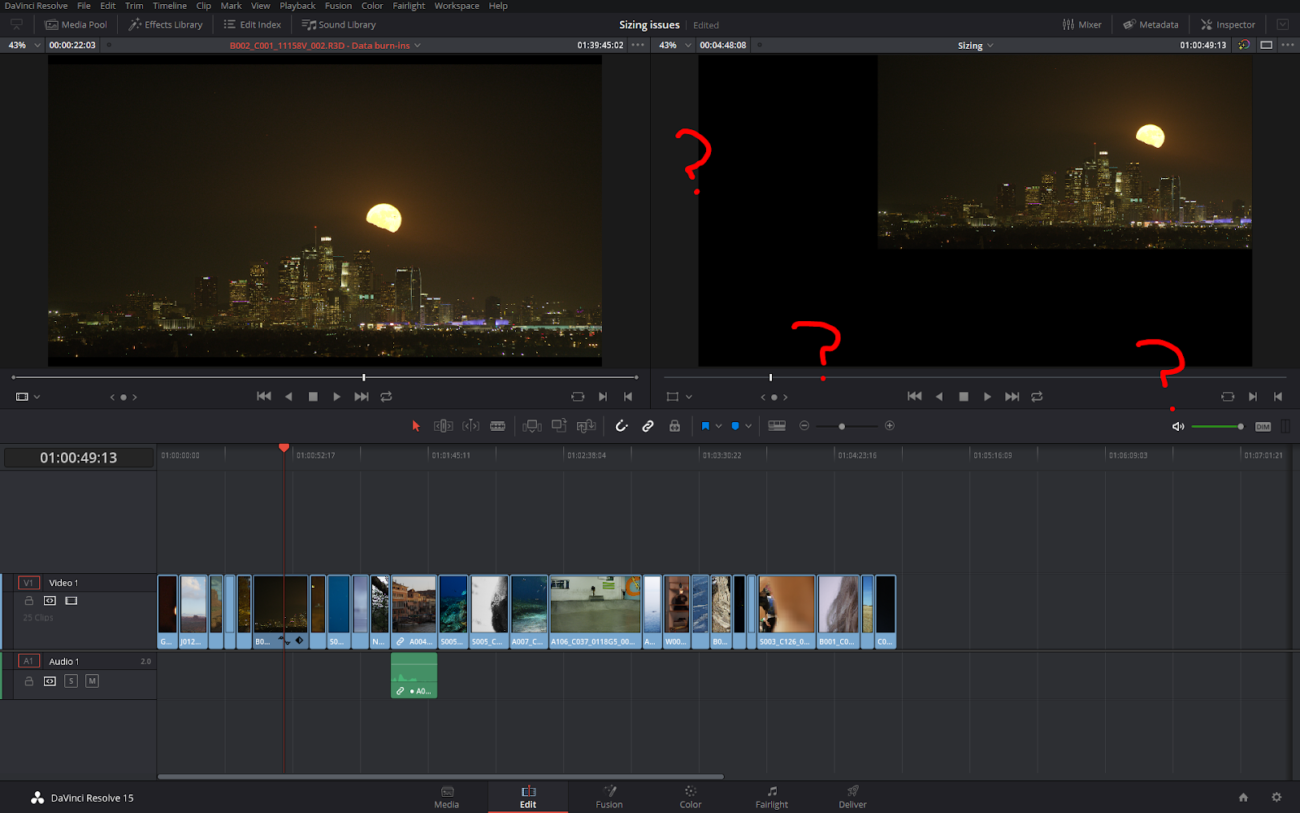Lock the Audio 1 track
This screenshot has width=1300, height=813.
click(x=29, y=681)
